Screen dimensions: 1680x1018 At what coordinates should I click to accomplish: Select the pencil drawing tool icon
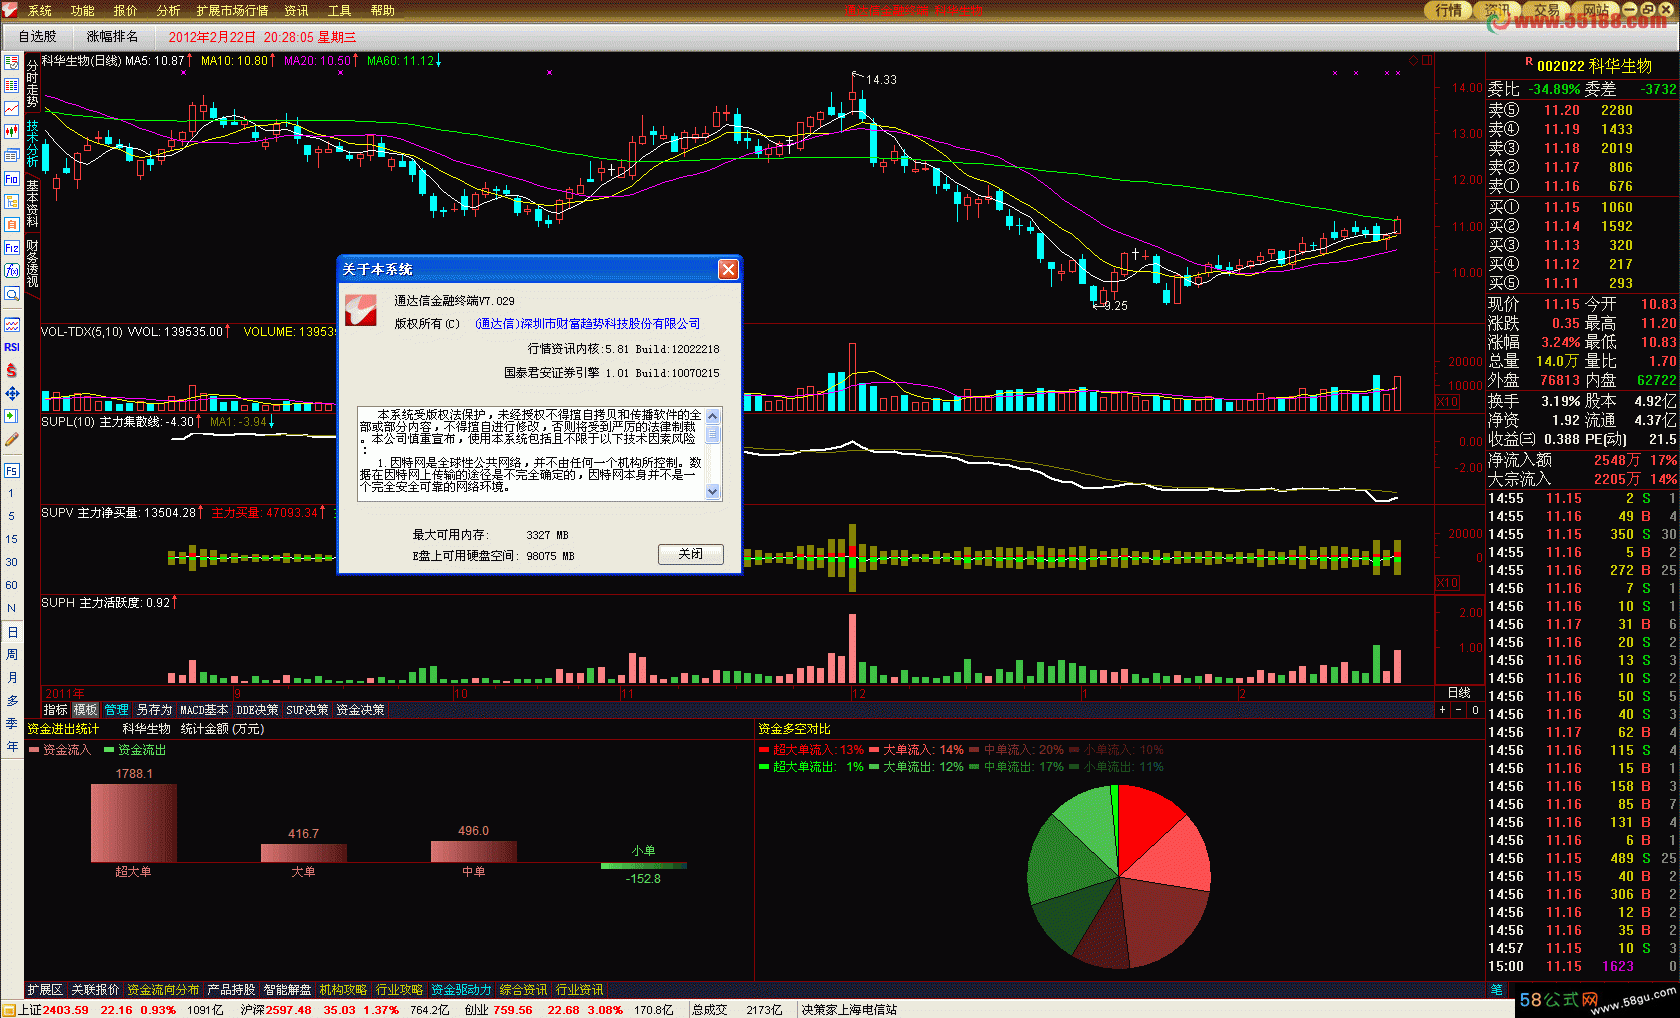(x=12, y=439)
